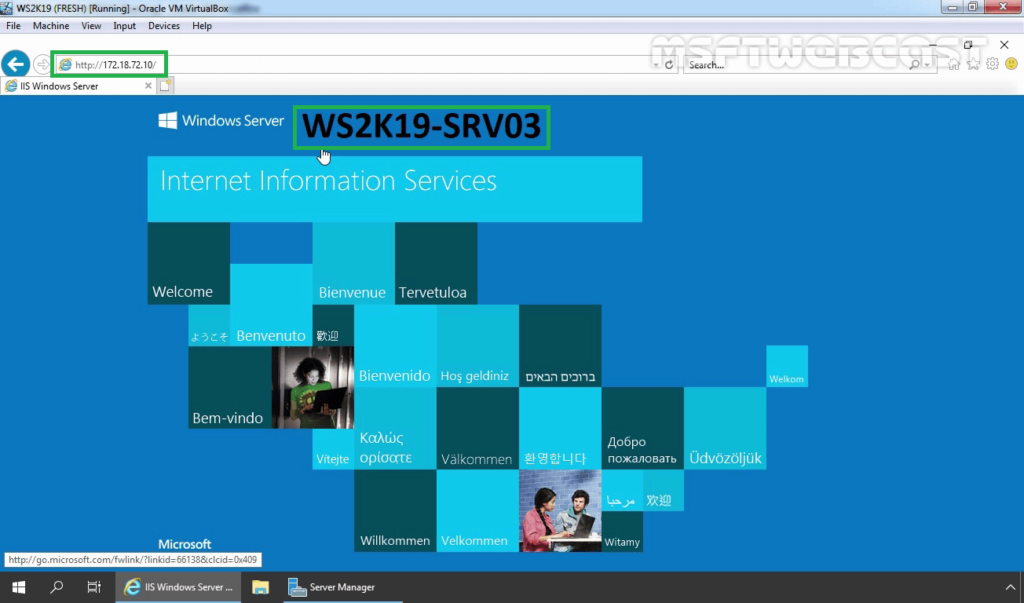Click the Bem-vindo tile
Image resolution: width=1024 pixels, height=603 pixels.
coord(230,387)
